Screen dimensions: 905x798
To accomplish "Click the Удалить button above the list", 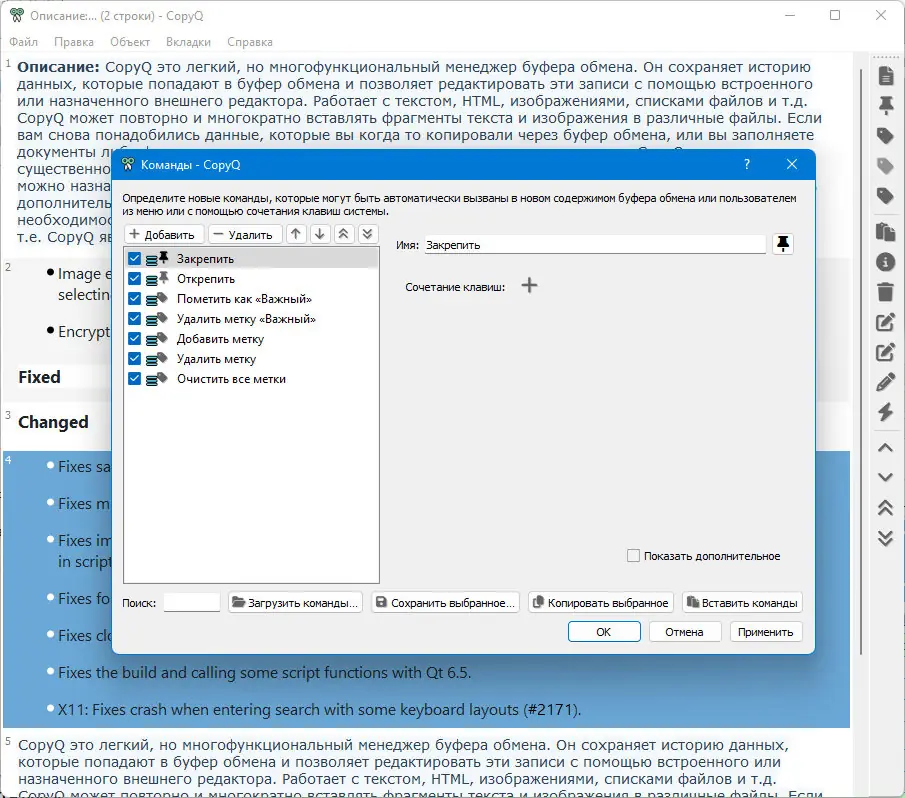I will [245, 234].
